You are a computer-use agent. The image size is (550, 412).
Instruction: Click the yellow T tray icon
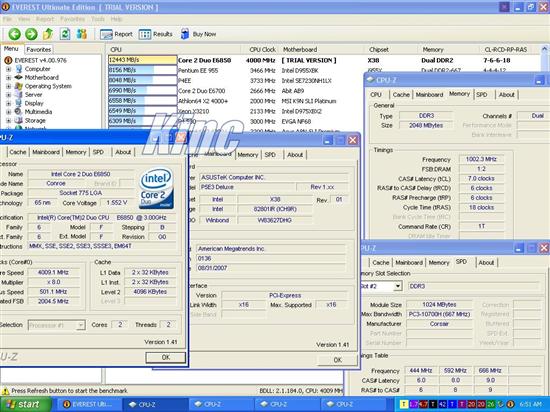point(403,404)
